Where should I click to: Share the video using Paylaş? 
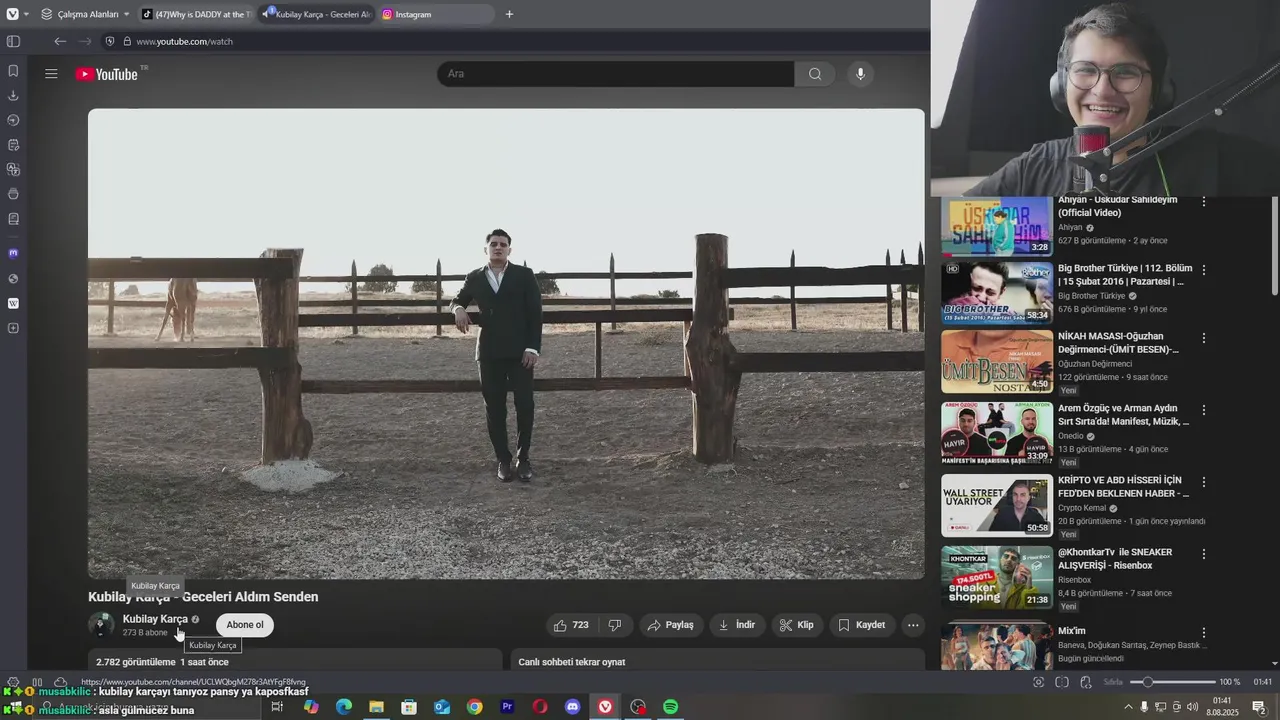click(670, 625)
